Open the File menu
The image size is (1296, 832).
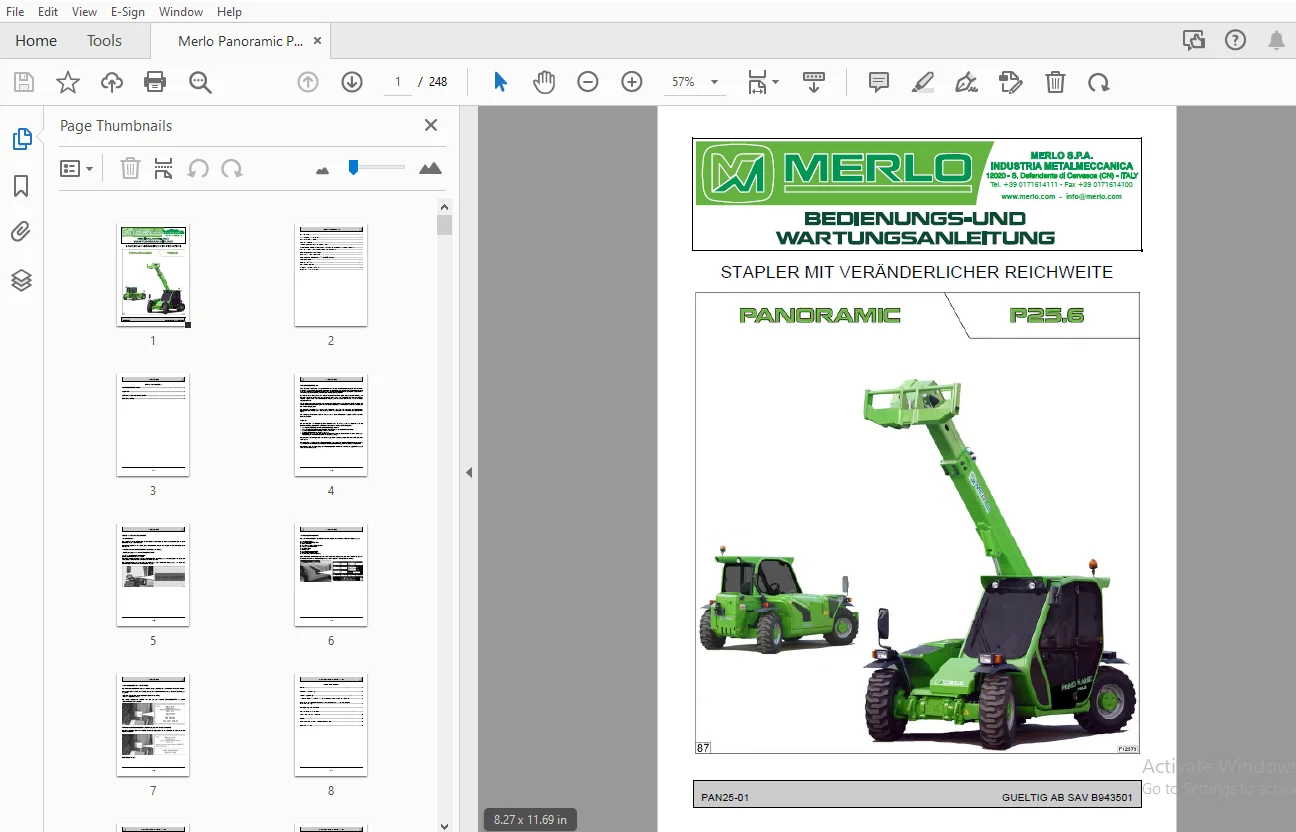(15, 12)
